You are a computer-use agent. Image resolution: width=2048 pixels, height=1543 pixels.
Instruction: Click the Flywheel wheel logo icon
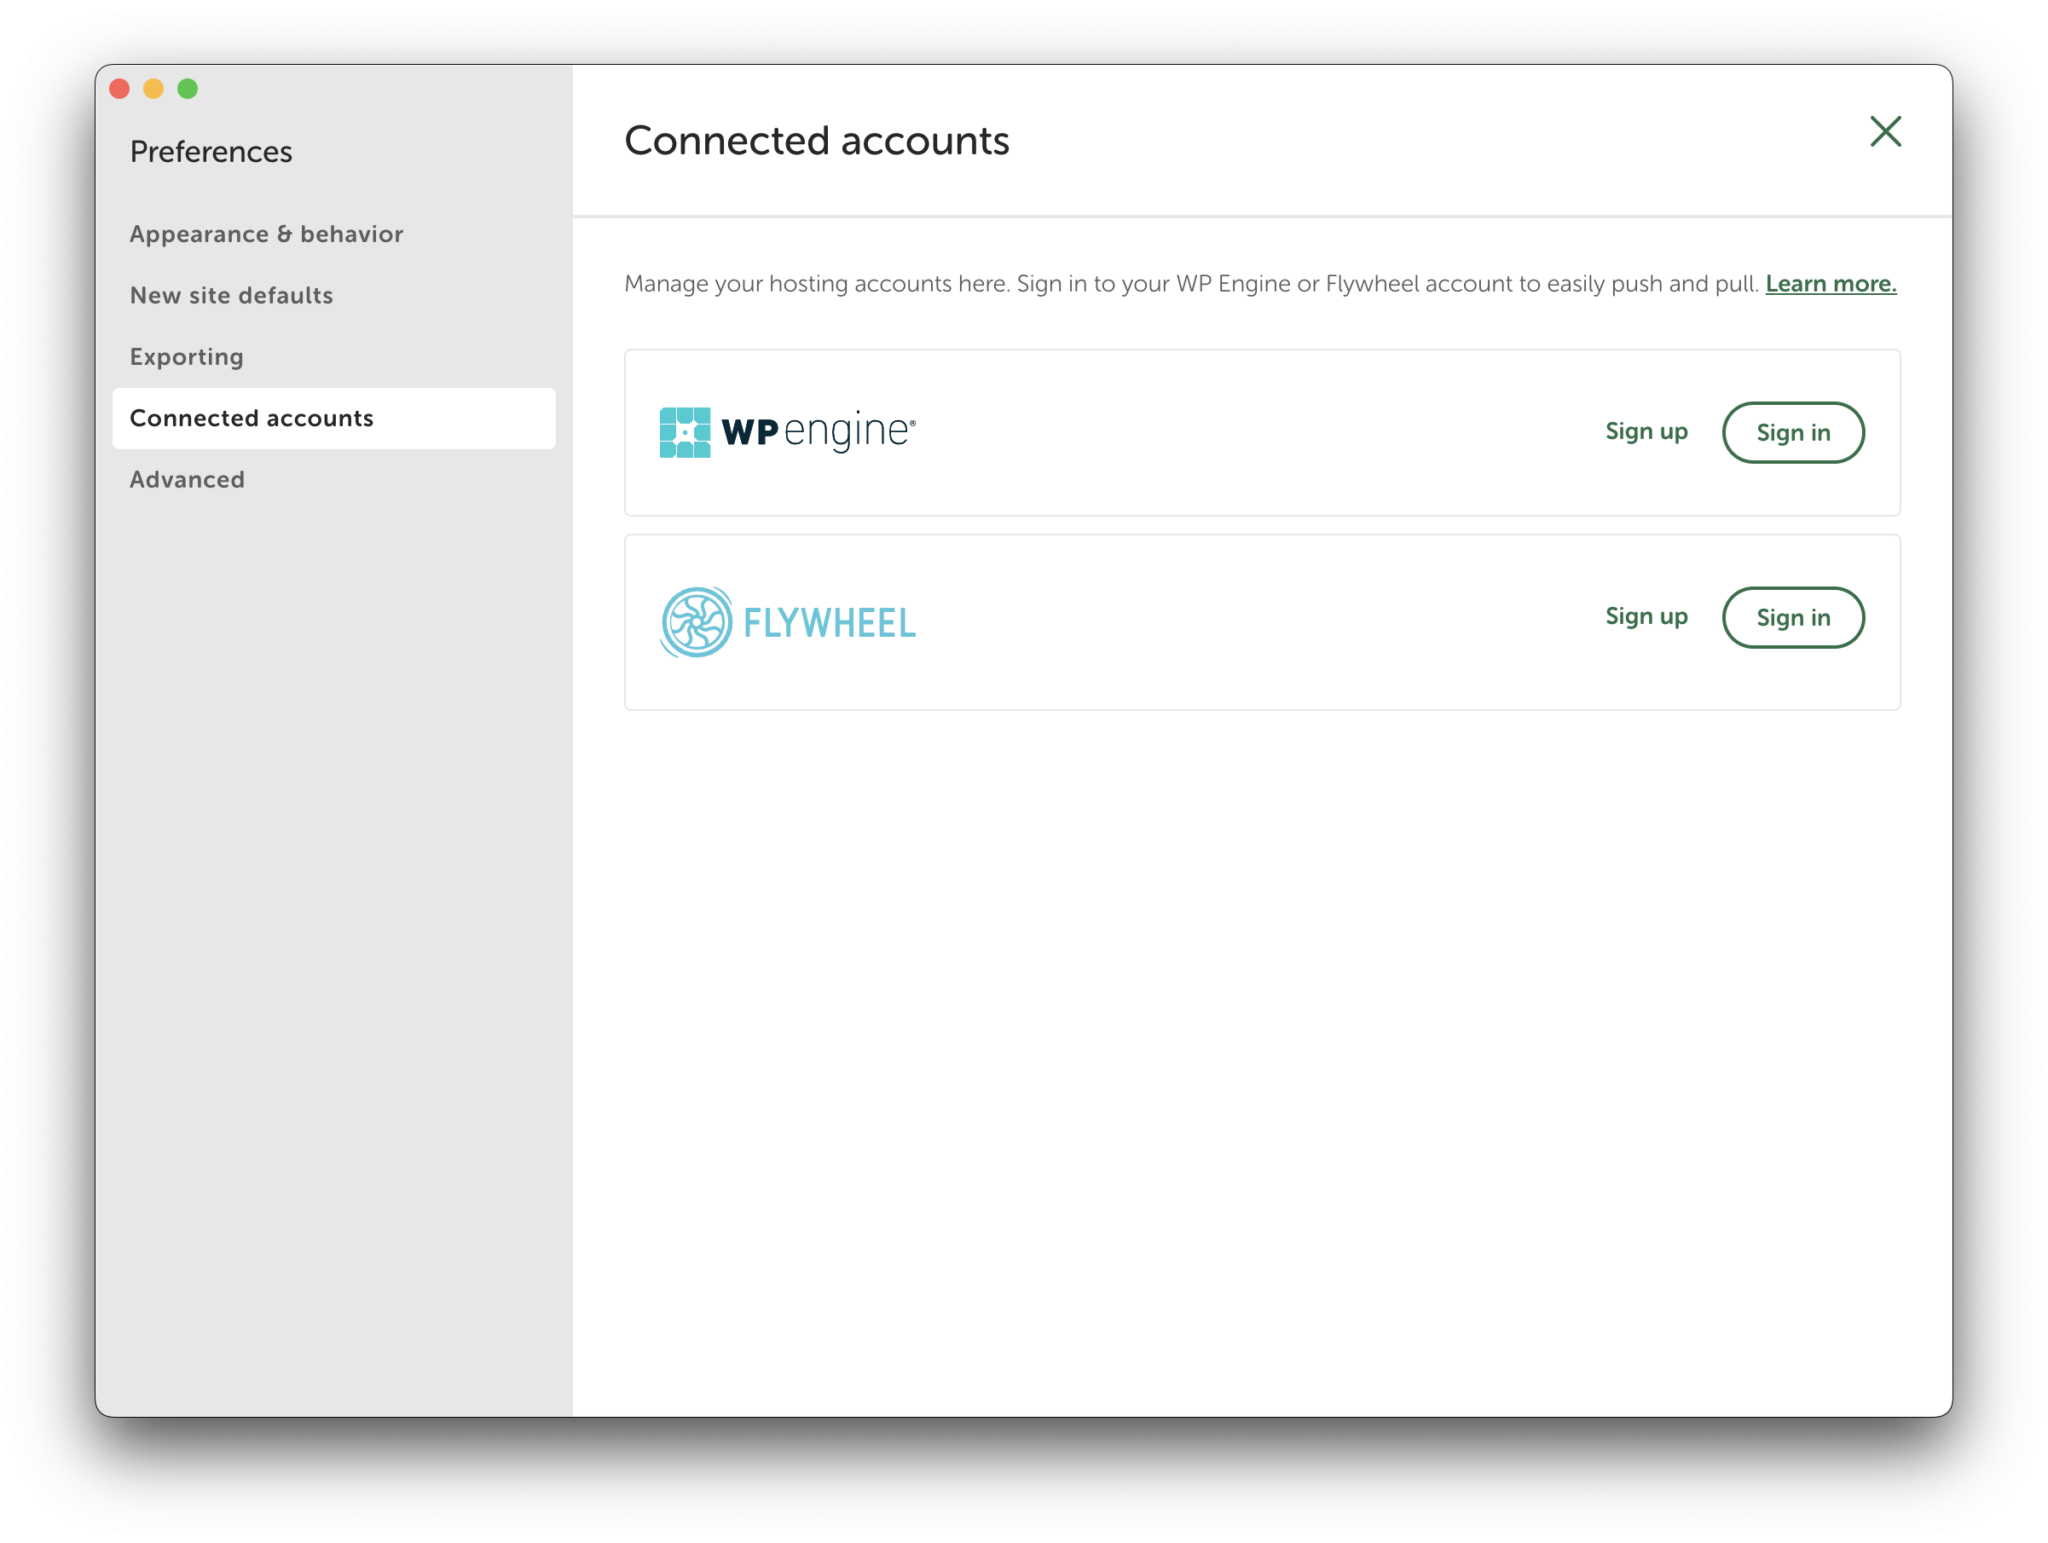tap(696, 622)
